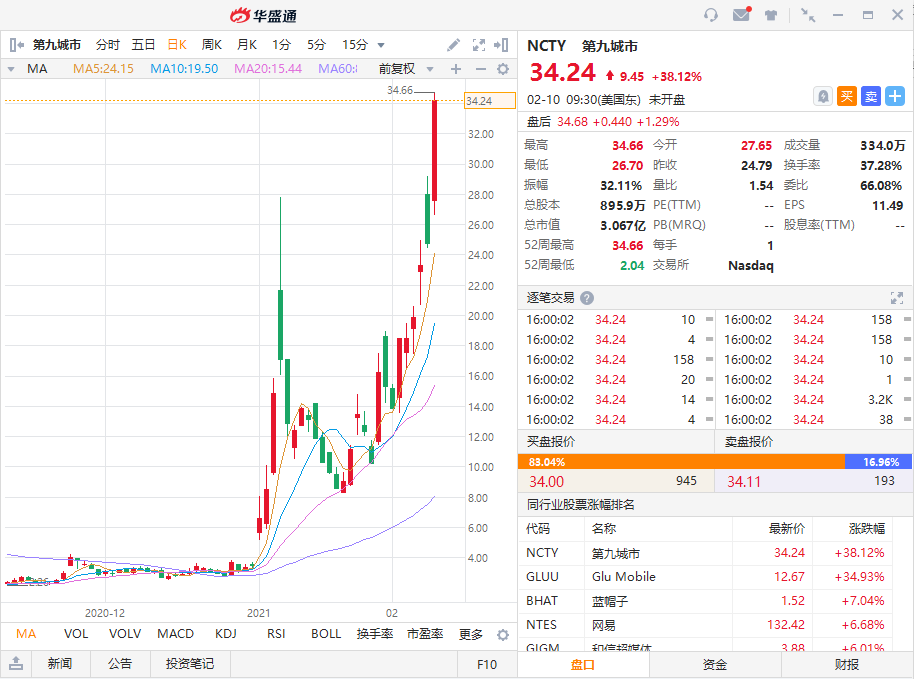This screenshot has height=679, width=914.
Task: Select 月K chart tab
Action: [x=247, y=45]
